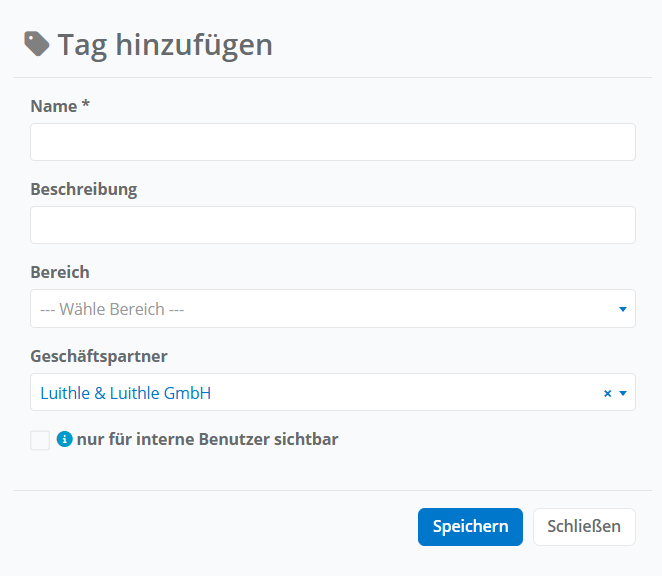The height and width of the screenshot is (576, 662).
Task: Focus the Name text field
Action: point(333,142)
